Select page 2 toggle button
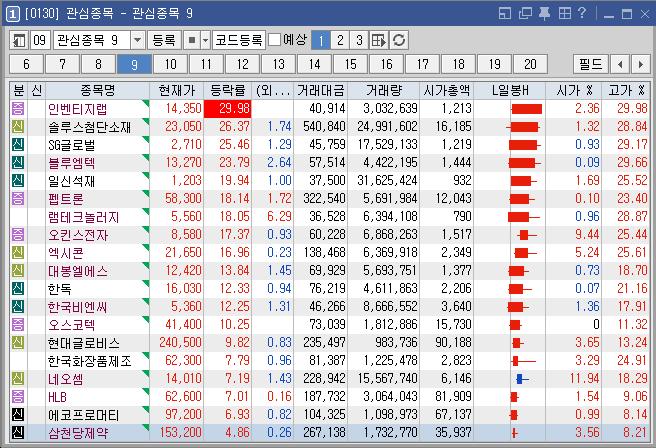656x448 pixels. (340, 41)
